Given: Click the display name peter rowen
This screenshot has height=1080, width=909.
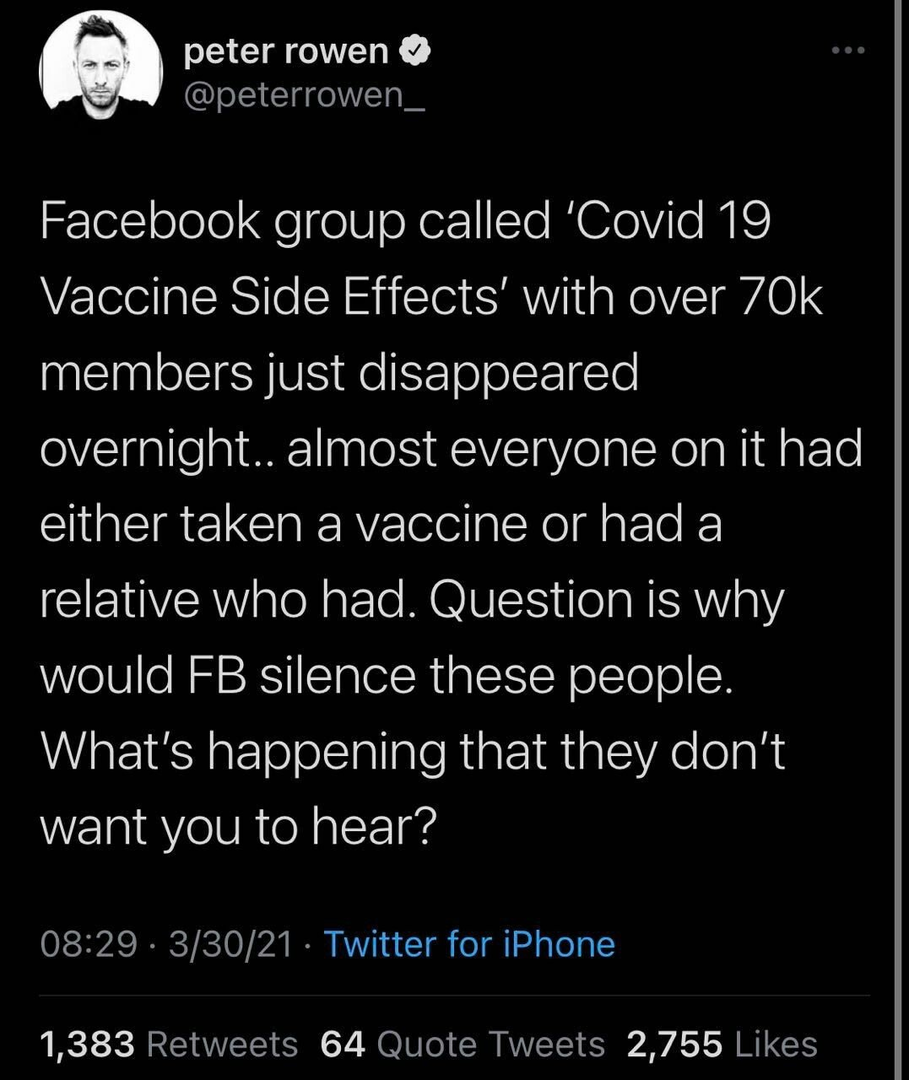Looking at the screenshot, I should 286,52.
